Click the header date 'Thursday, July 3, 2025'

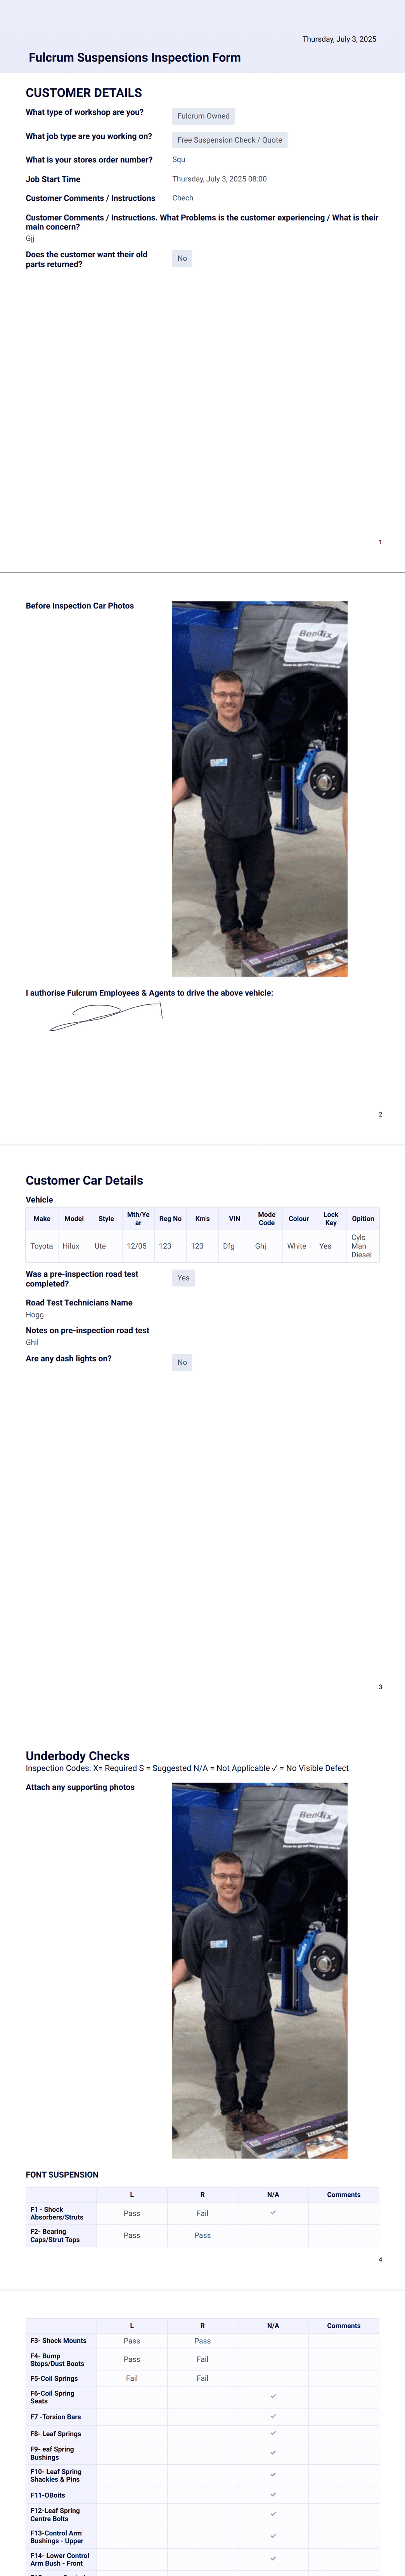pos(340,39)
